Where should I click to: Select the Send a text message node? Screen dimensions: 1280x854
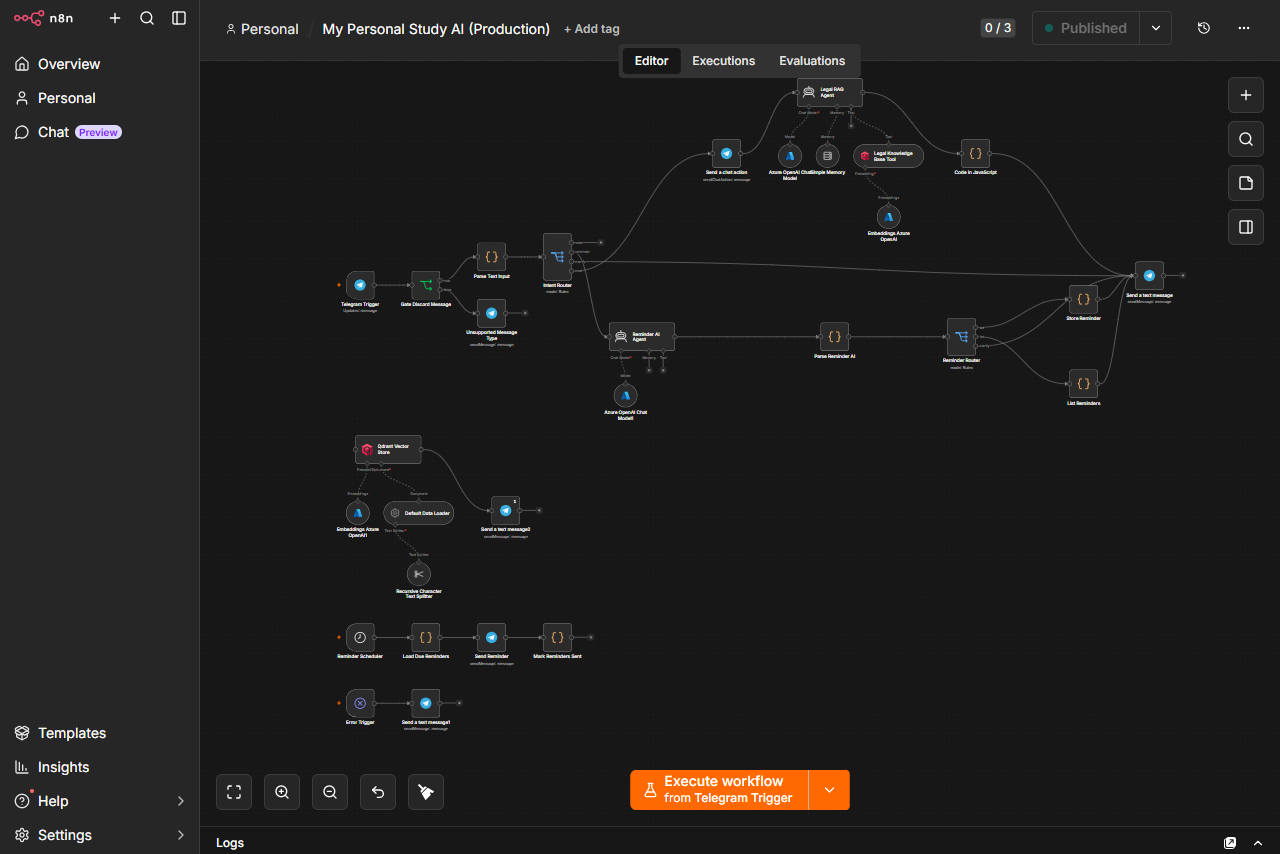1149,276
